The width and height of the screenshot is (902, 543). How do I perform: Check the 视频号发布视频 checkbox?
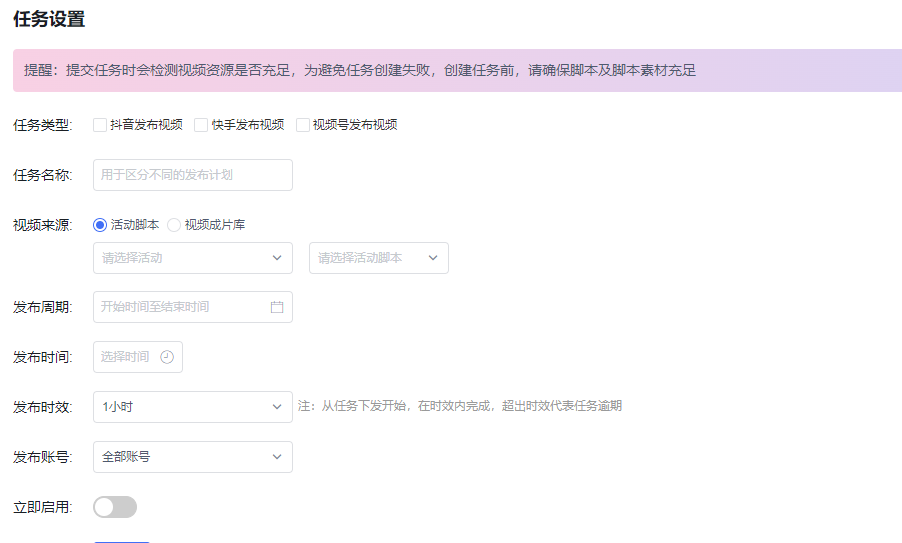(303, 125)
